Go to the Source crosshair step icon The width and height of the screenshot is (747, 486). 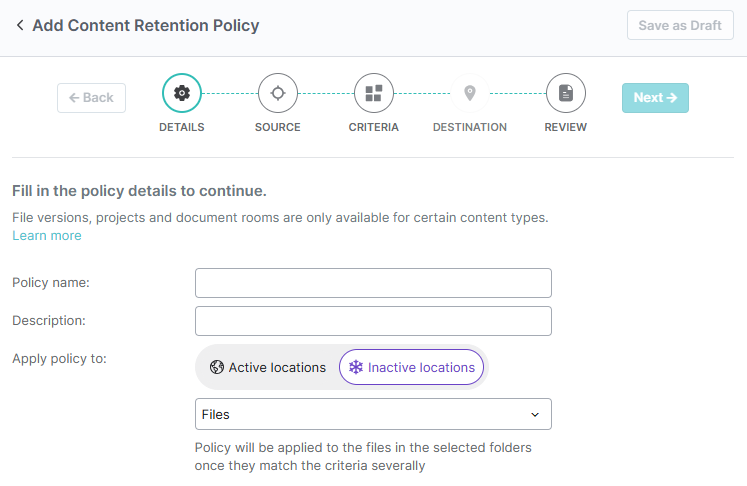[278, 93]
